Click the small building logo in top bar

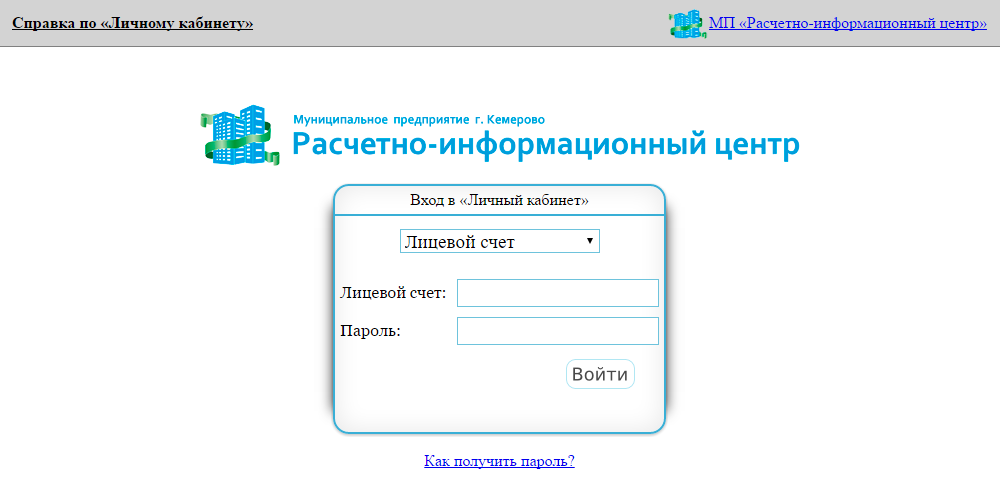pos(688,24)
